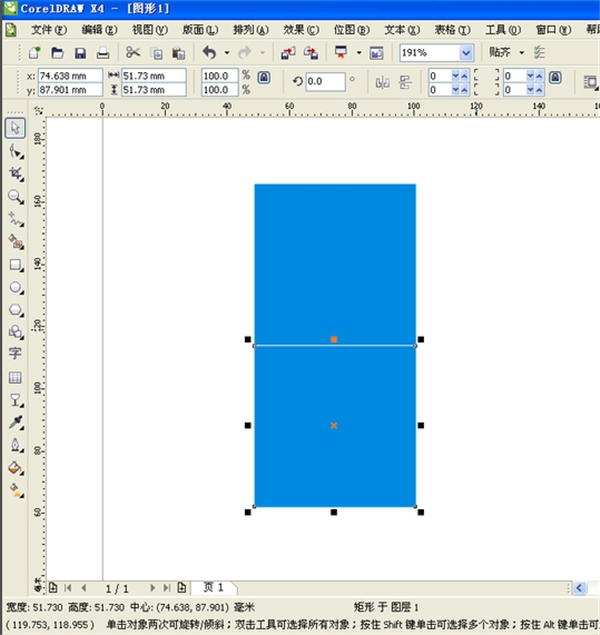Open the 版面(L) menu
The width and height of the screenshot is (600, 635).
coord(200,30)
